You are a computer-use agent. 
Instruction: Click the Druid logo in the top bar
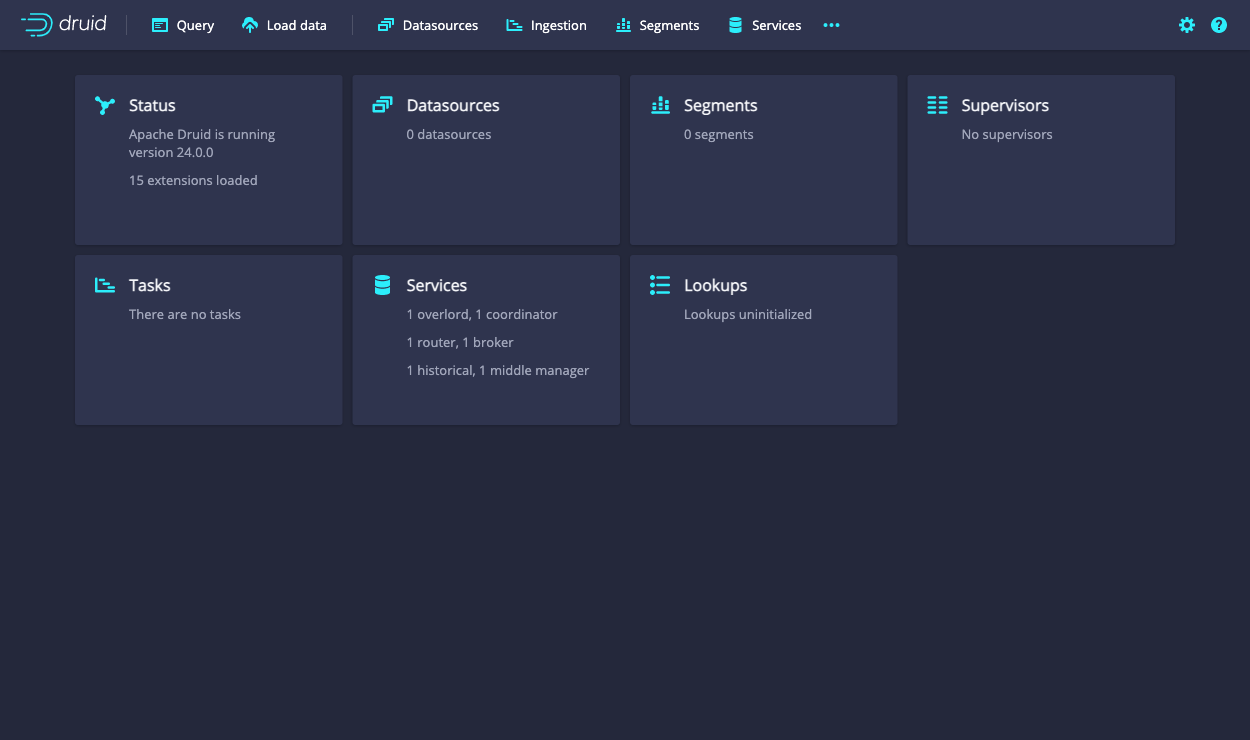62,25
